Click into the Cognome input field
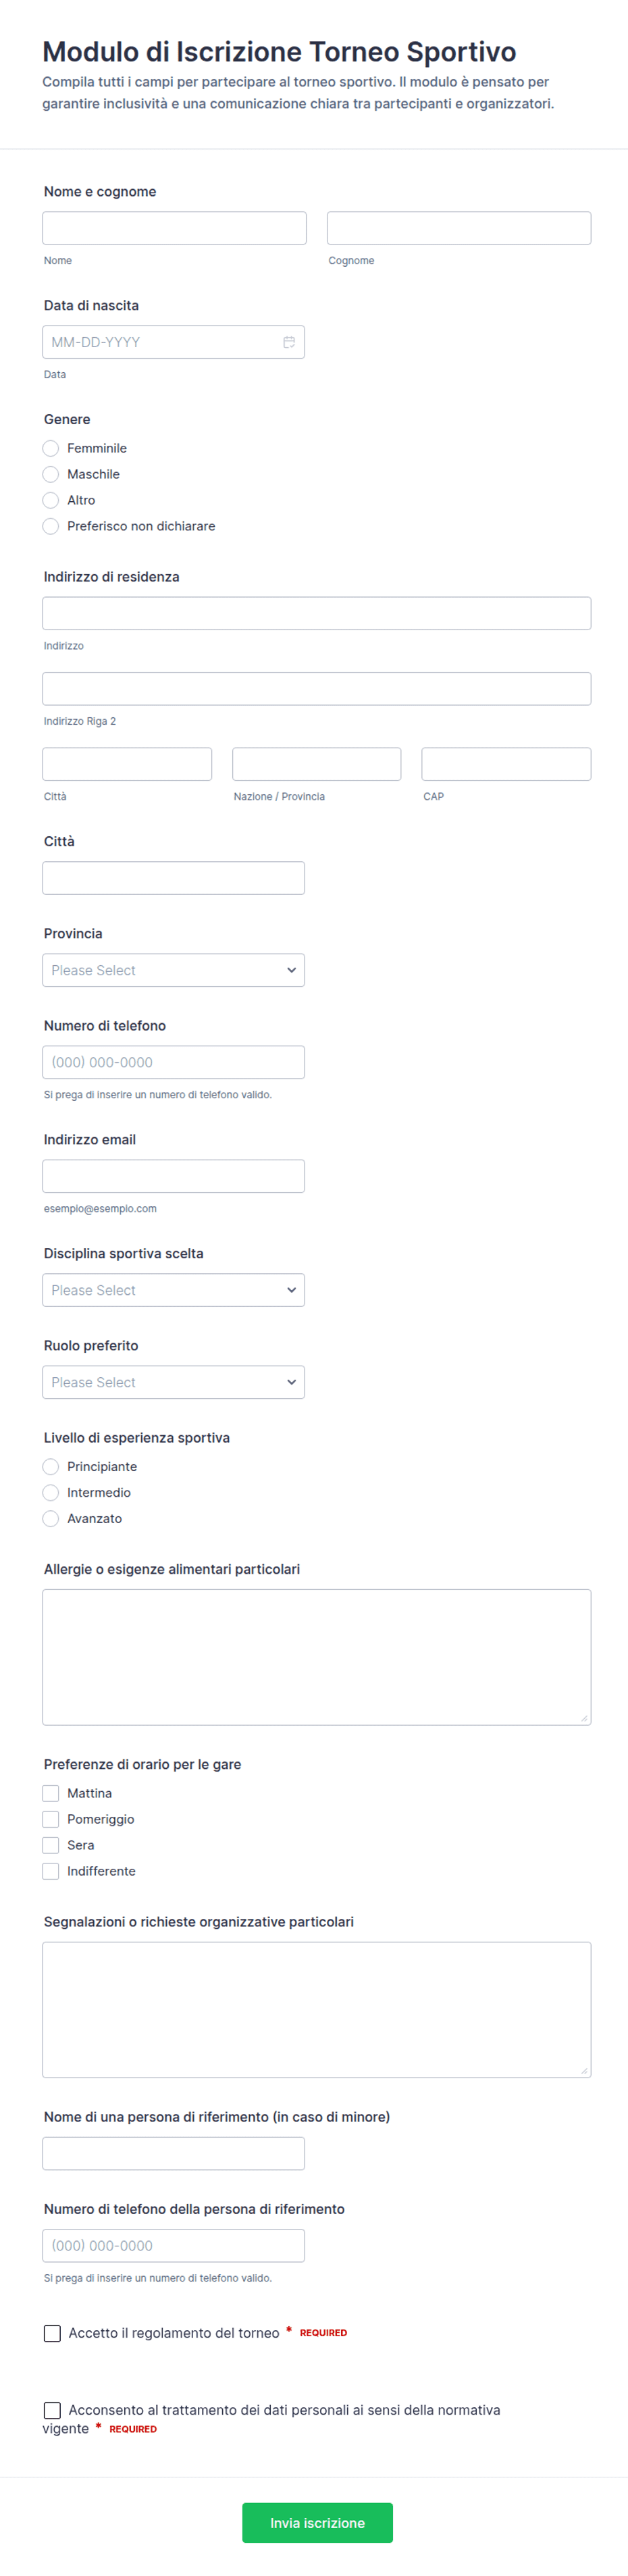Image resolution: width=628 pixels, height=2576 pixels. pyautogui.click(x=459, y=228)
